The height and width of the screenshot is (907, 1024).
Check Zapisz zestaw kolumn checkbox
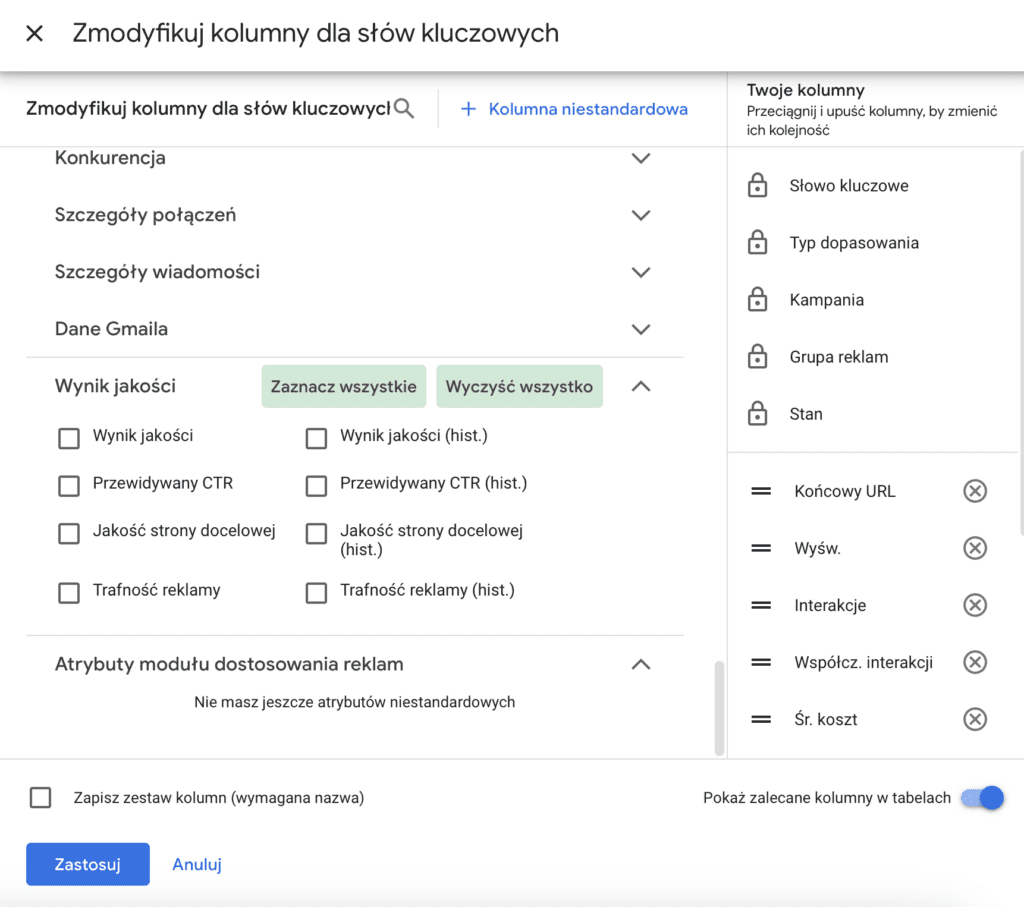pos(41,798)
